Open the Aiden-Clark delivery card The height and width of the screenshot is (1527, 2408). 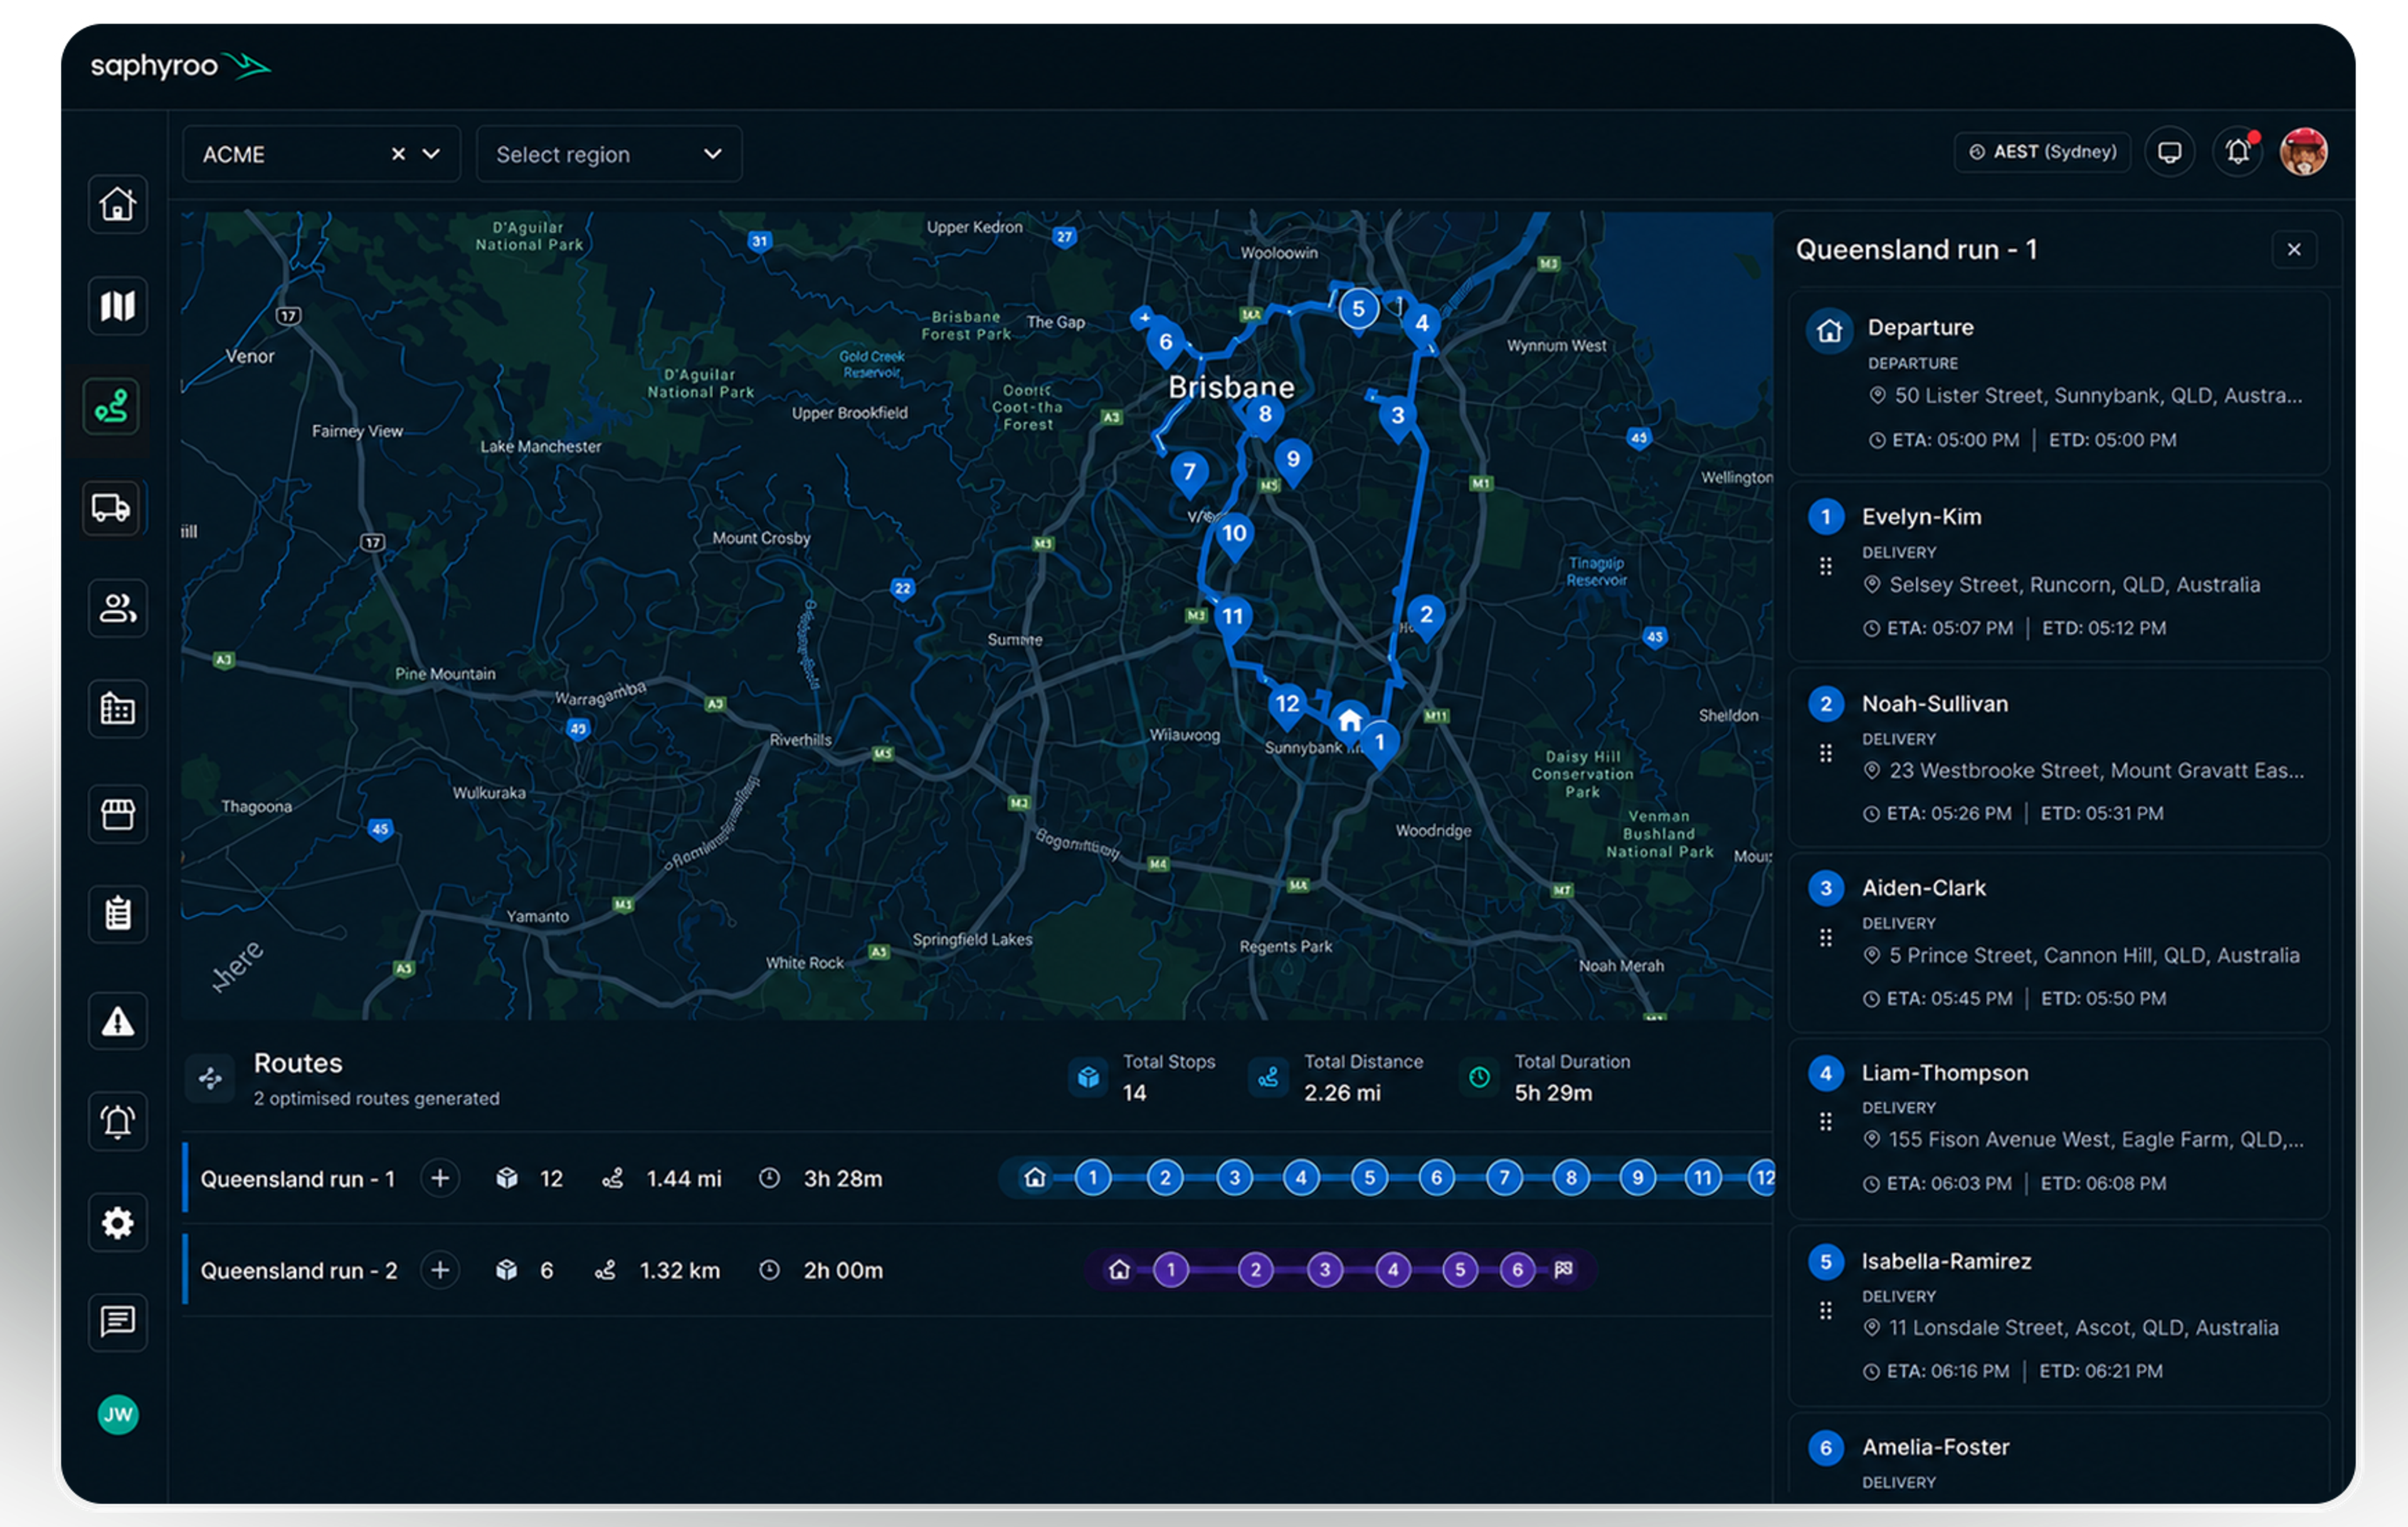pyautogui.click(x=2059, y=942)
